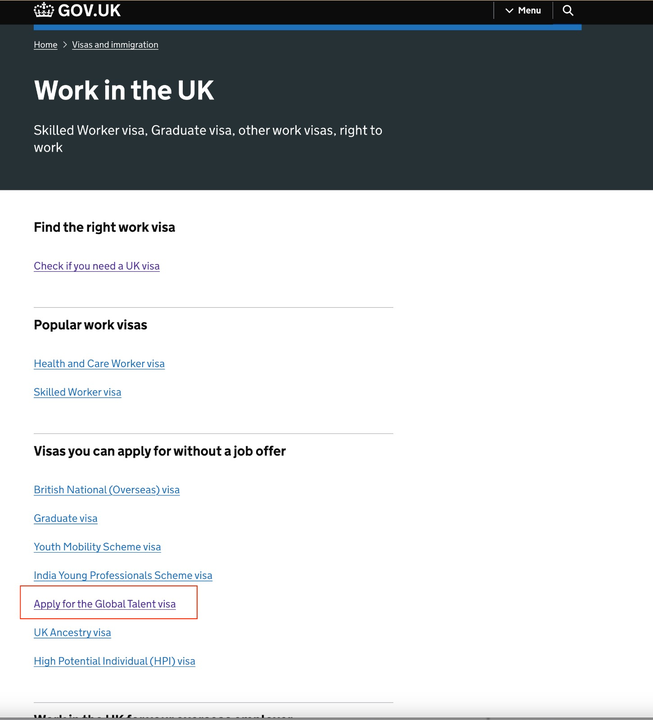
Task: Click the GOV.UK crown logo
Action: pos(44,10)
